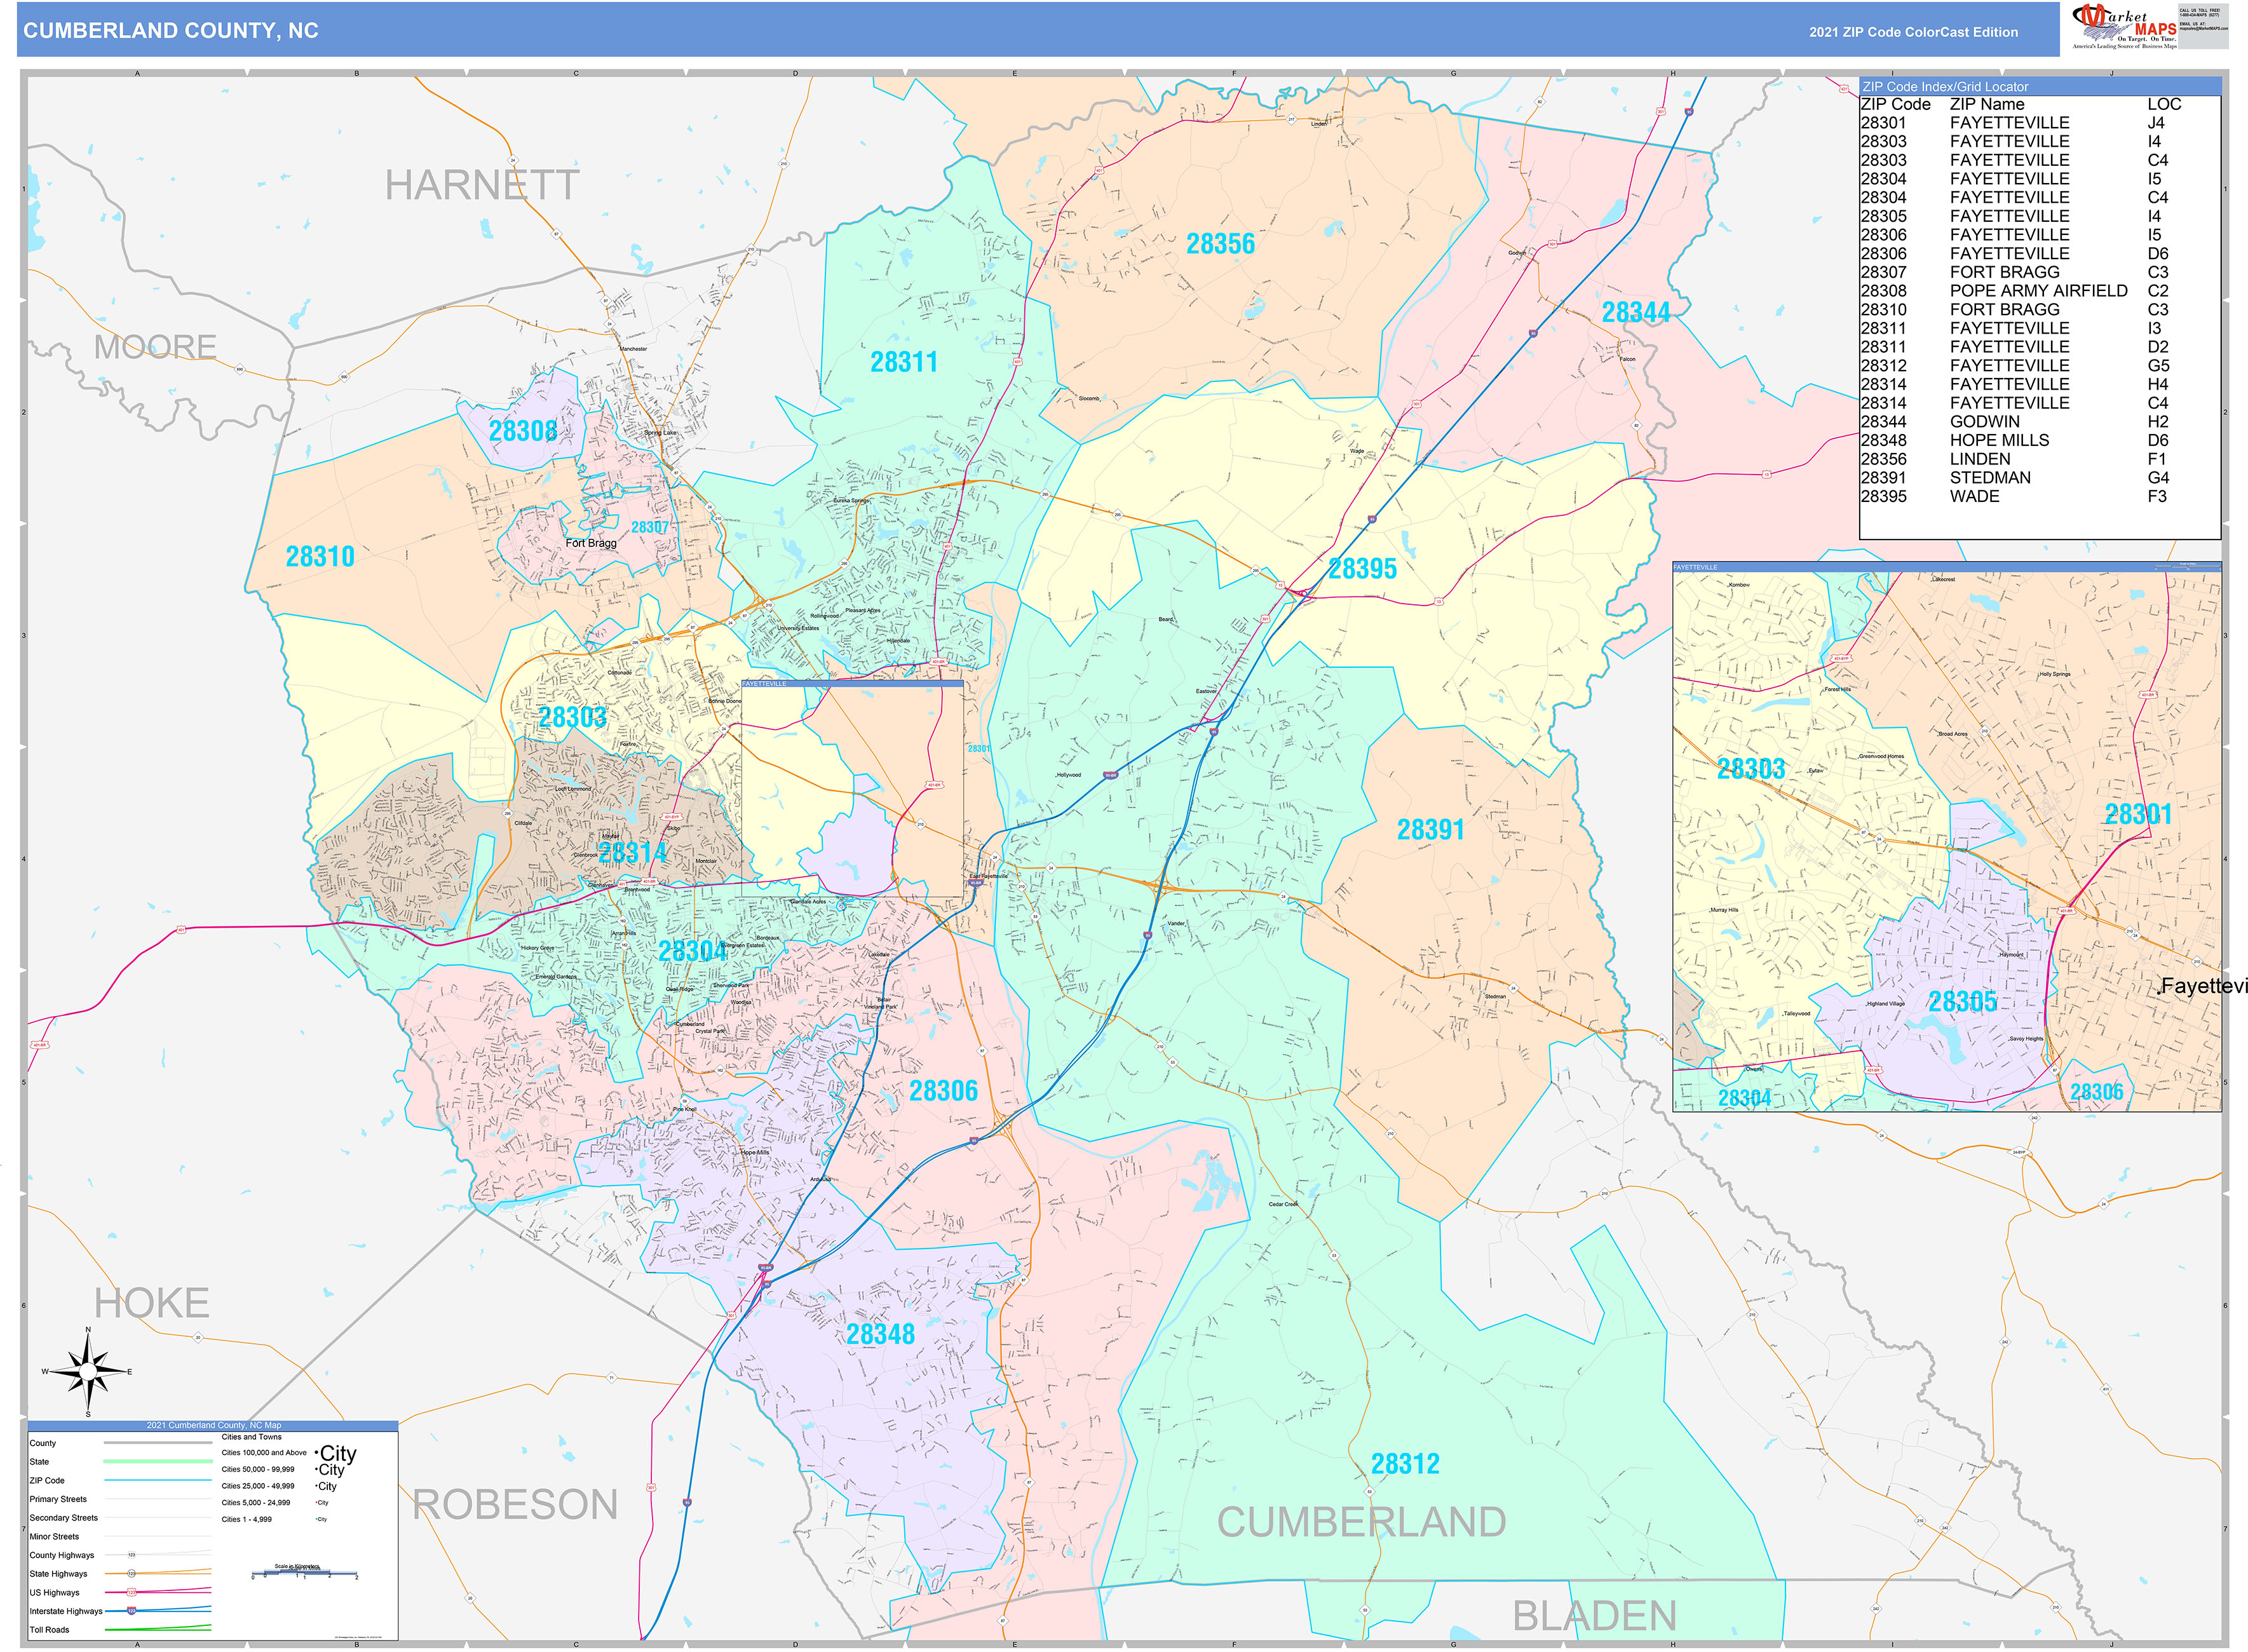The height and width of the screenshot is (1652, 2248).
Task: Click the LOC column header in index
Action: click(x=2164, y=104)
